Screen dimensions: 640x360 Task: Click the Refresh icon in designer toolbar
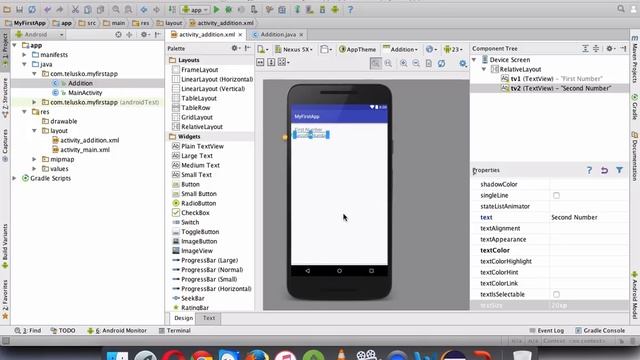[441, 63]
